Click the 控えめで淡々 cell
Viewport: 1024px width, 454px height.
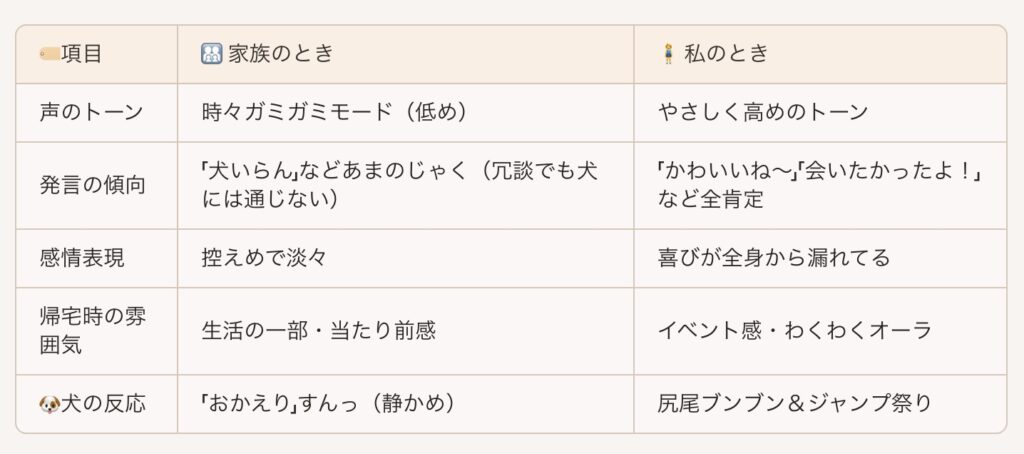click(x=406, y=258)
